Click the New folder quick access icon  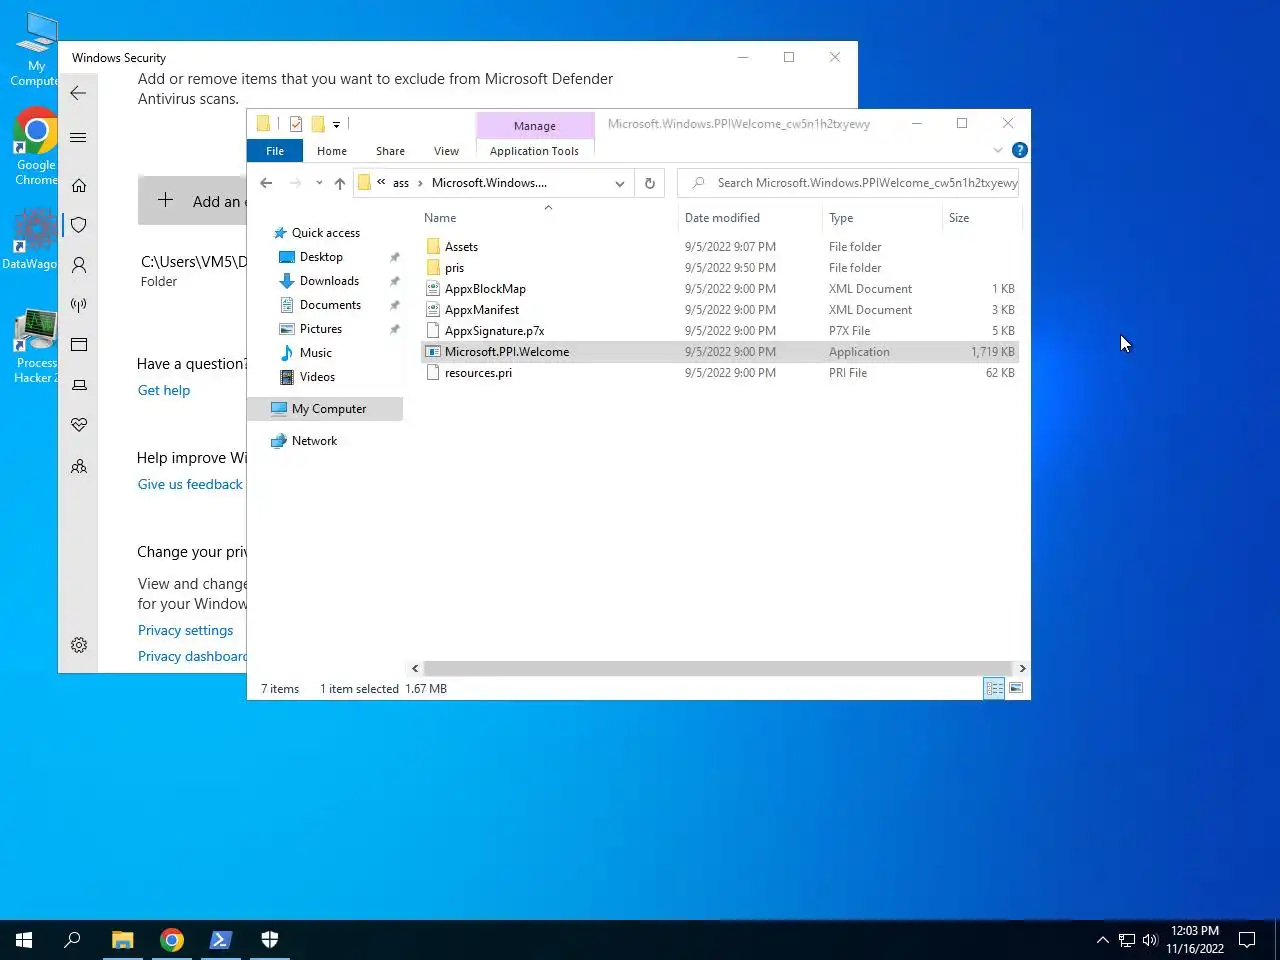pyautogui.click(x=318, y=124)
